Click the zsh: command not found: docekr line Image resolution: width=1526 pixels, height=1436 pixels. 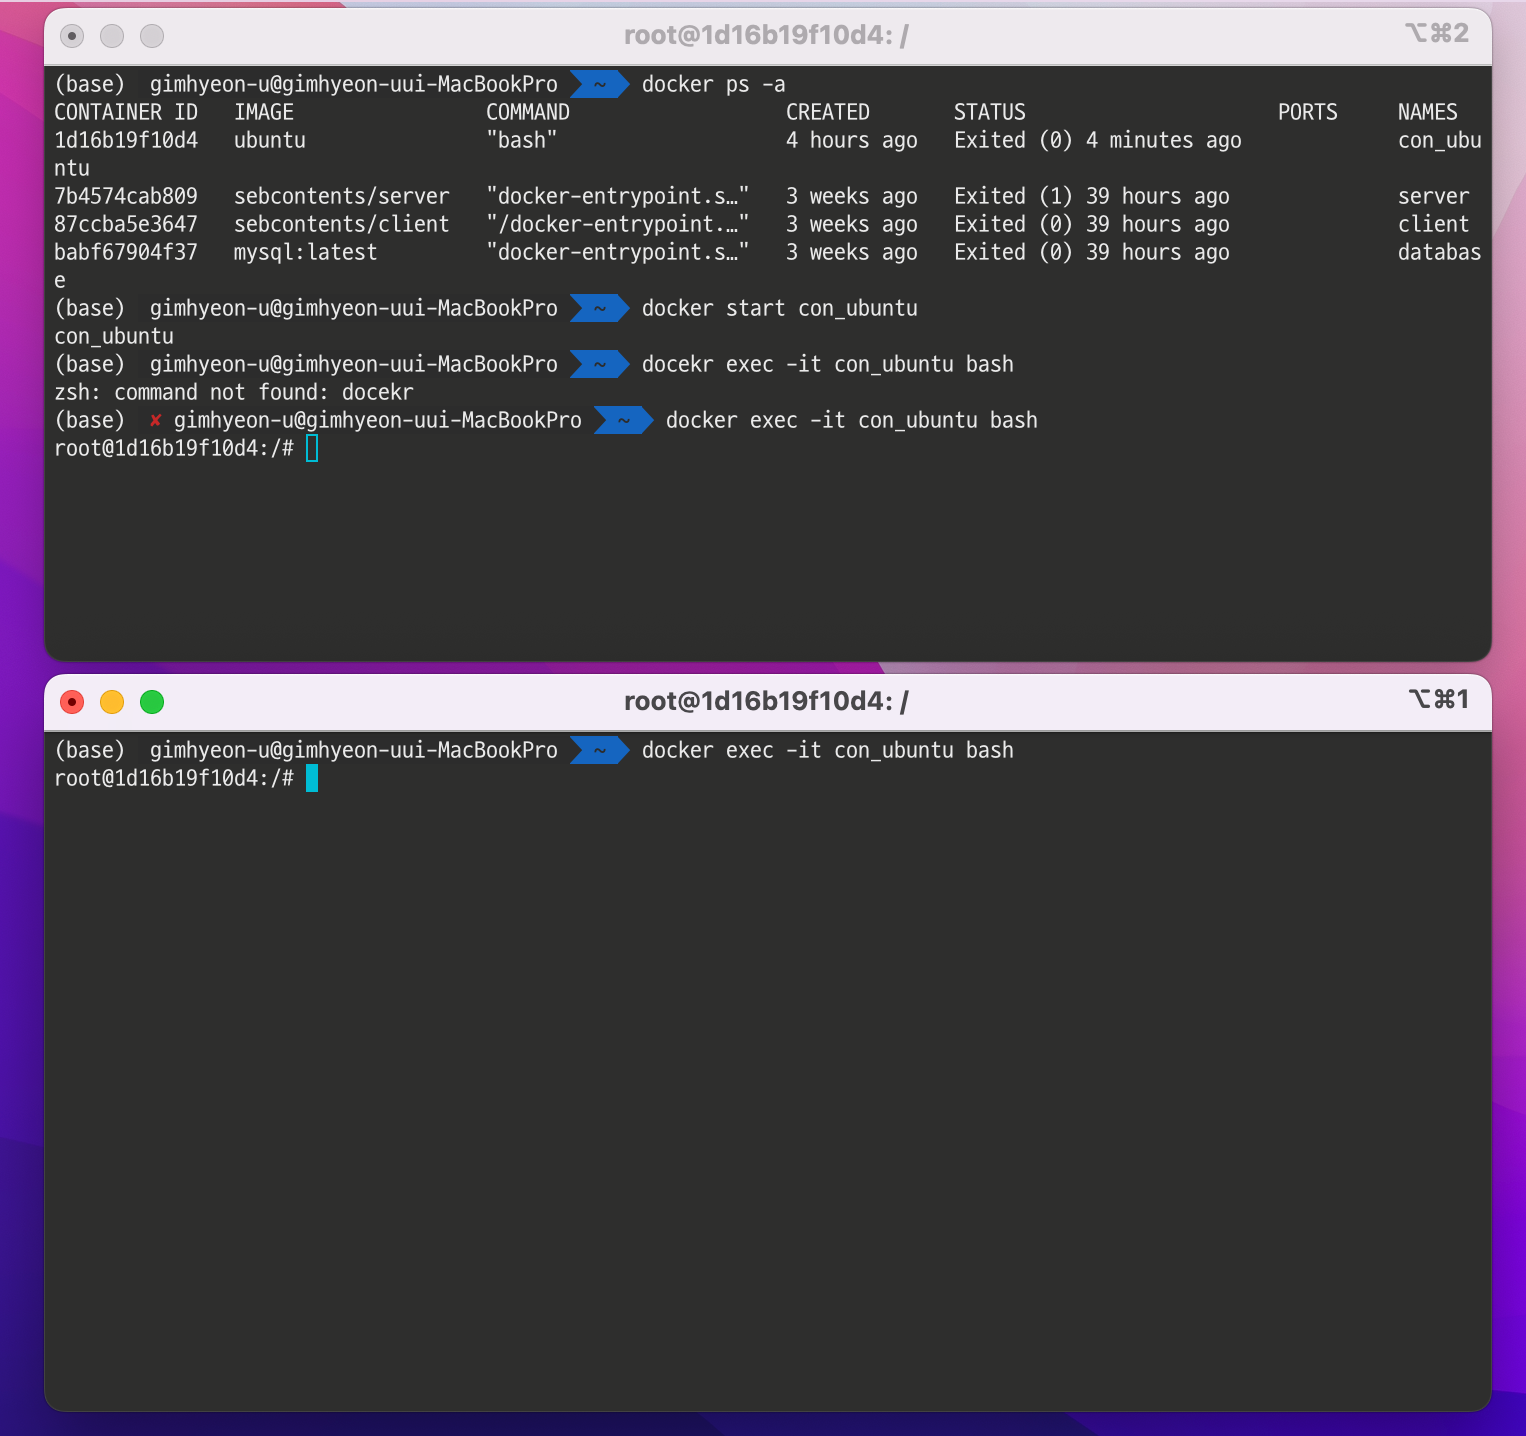pos(234,392)
